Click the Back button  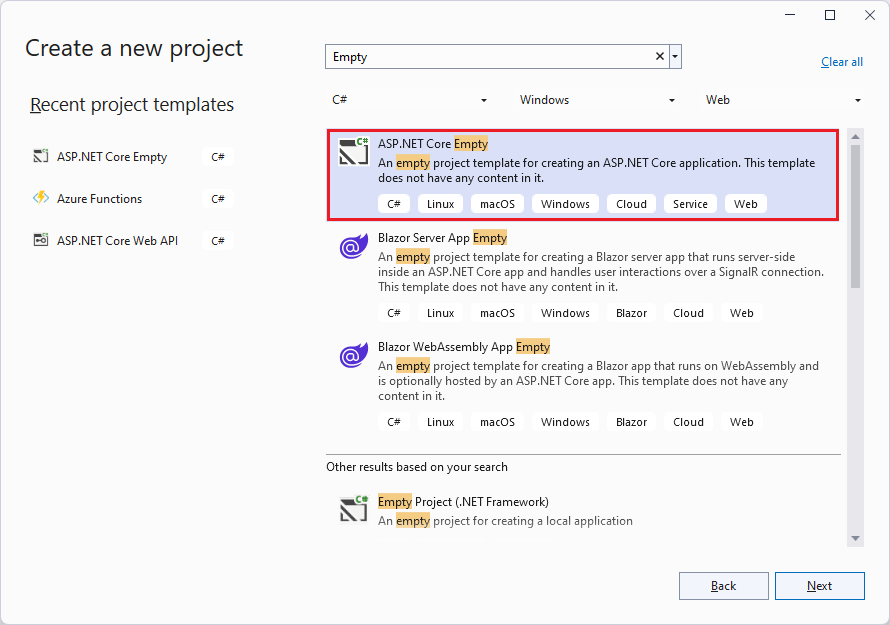[x=723, y=586]
